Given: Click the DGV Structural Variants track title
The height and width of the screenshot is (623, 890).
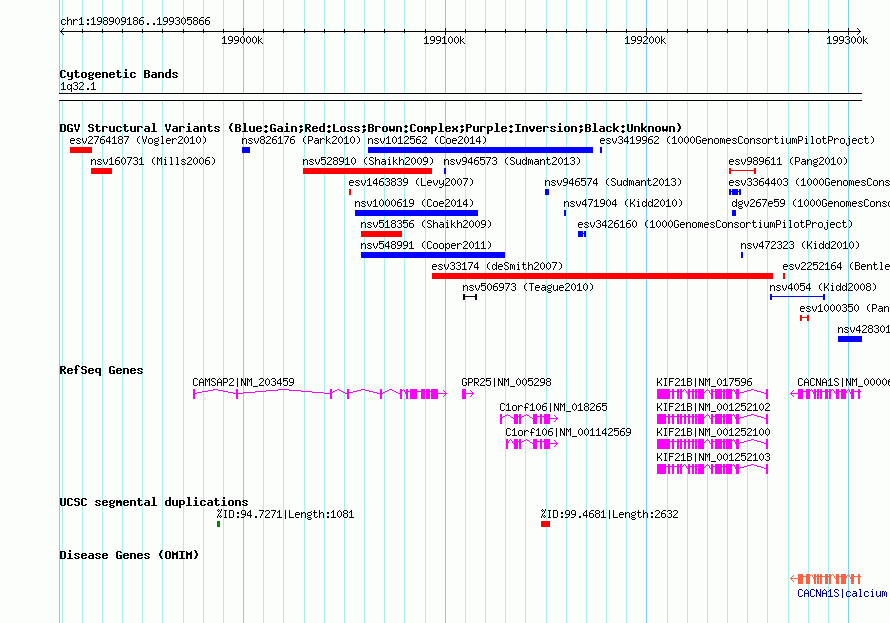Looking at the screenshot, I should coord(371,128).
